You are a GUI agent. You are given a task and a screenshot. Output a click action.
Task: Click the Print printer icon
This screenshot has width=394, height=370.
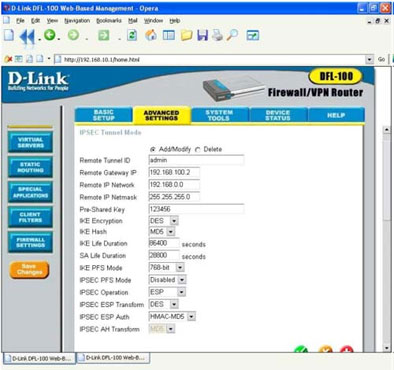(x=217, y=35)
